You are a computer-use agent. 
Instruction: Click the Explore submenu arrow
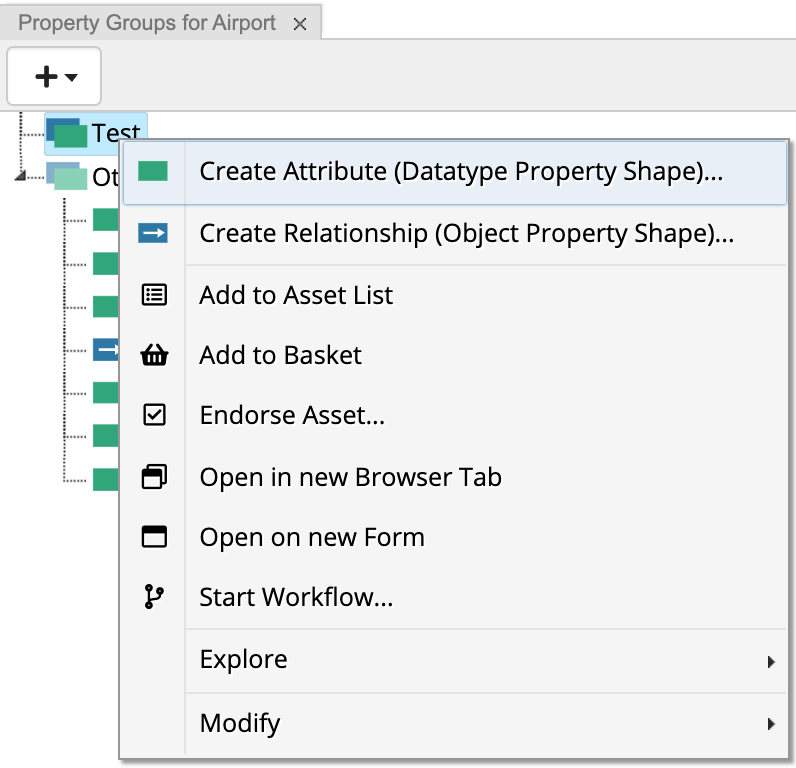(x=771, y=661)
